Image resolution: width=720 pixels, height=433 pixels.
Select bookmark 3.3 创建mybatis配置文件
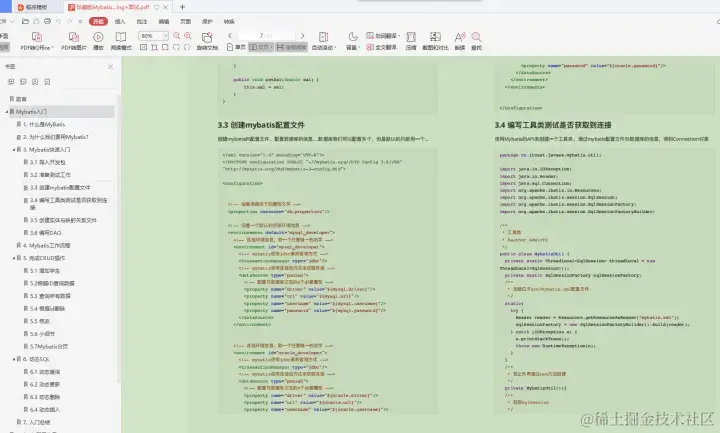click(60, 187)
